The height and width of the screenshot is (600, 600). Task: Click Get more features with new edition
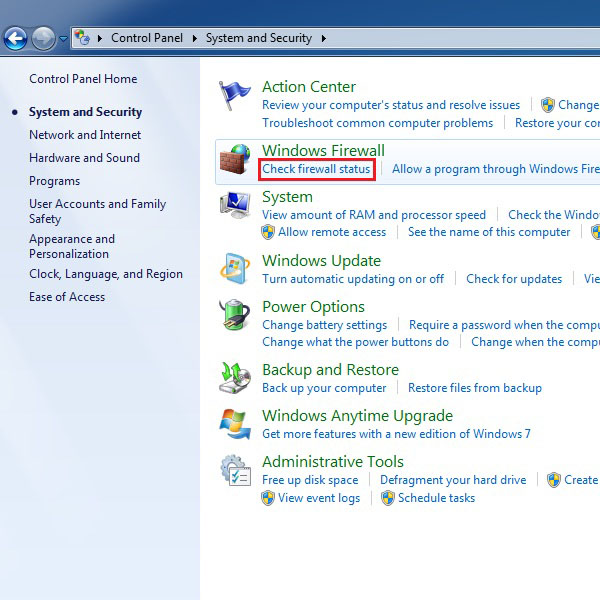coord(396,434)
